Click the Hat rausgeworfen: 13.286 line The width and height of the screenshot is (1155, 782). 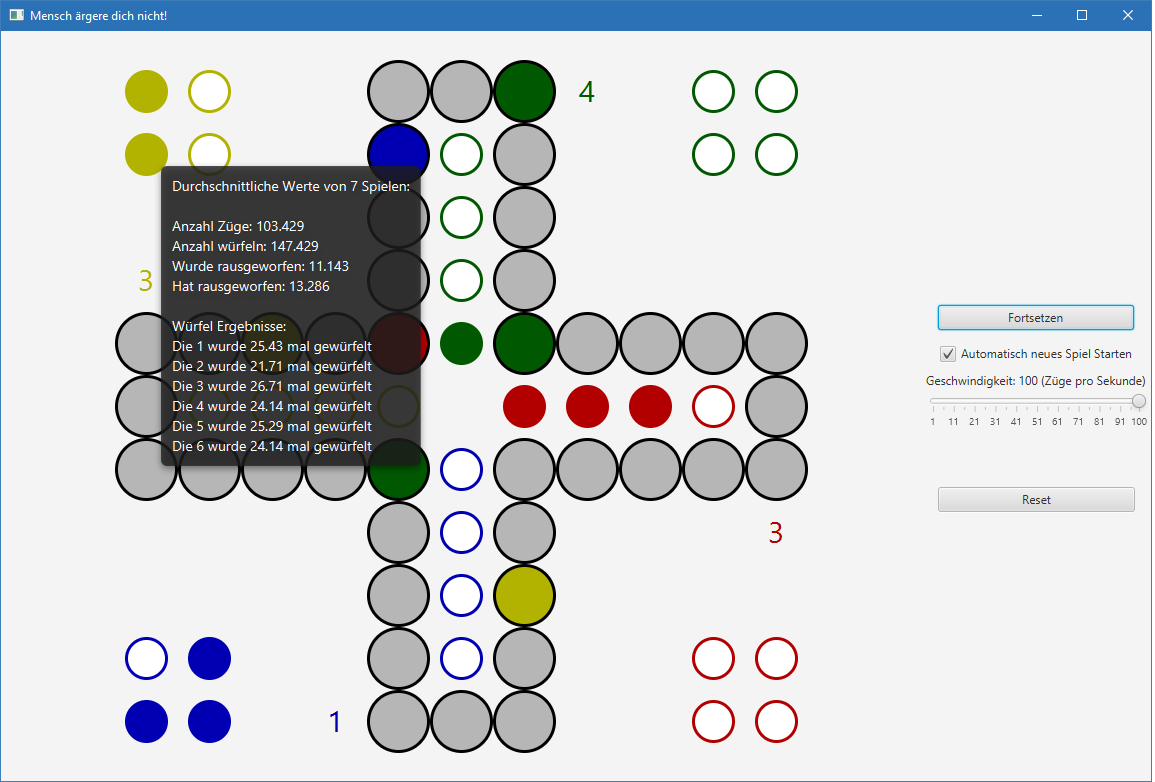pos(250,286)
